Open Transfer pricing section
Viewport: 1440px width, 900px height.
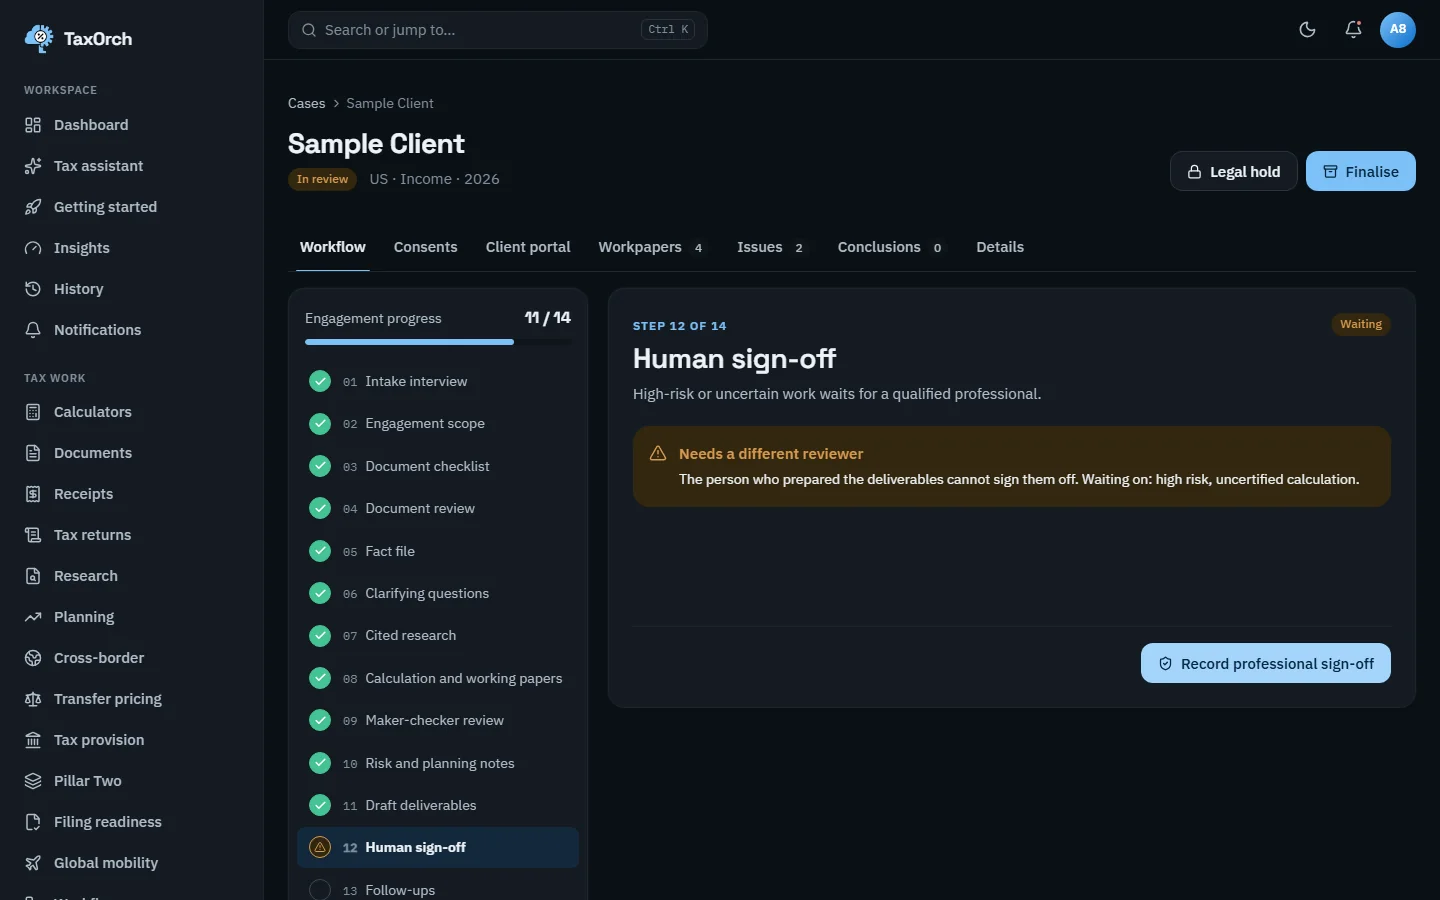[132, 699]
